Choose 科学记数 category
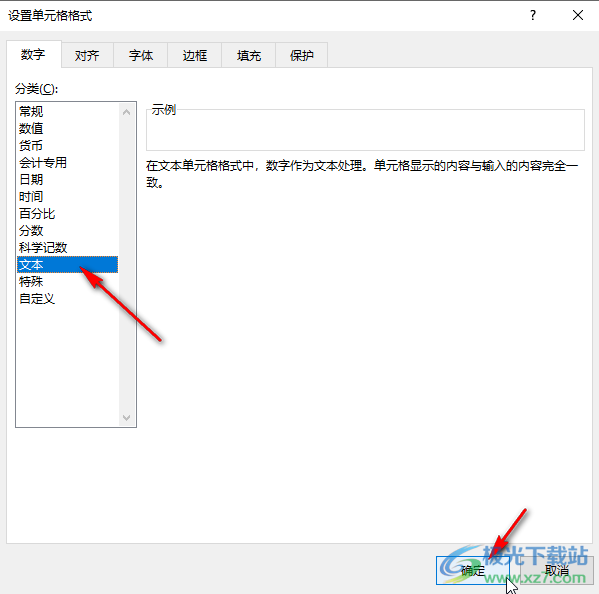This screenshot has width=599, height=594. click(x=68, y=248)
